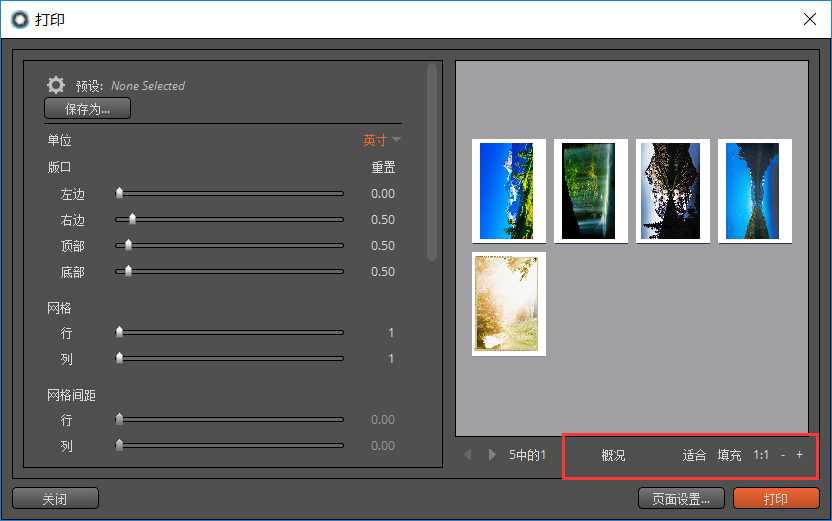This screenshot has width=832, height=521.
Task: Zoom in the preview with plus icon
Action: (x=799, y=455)
